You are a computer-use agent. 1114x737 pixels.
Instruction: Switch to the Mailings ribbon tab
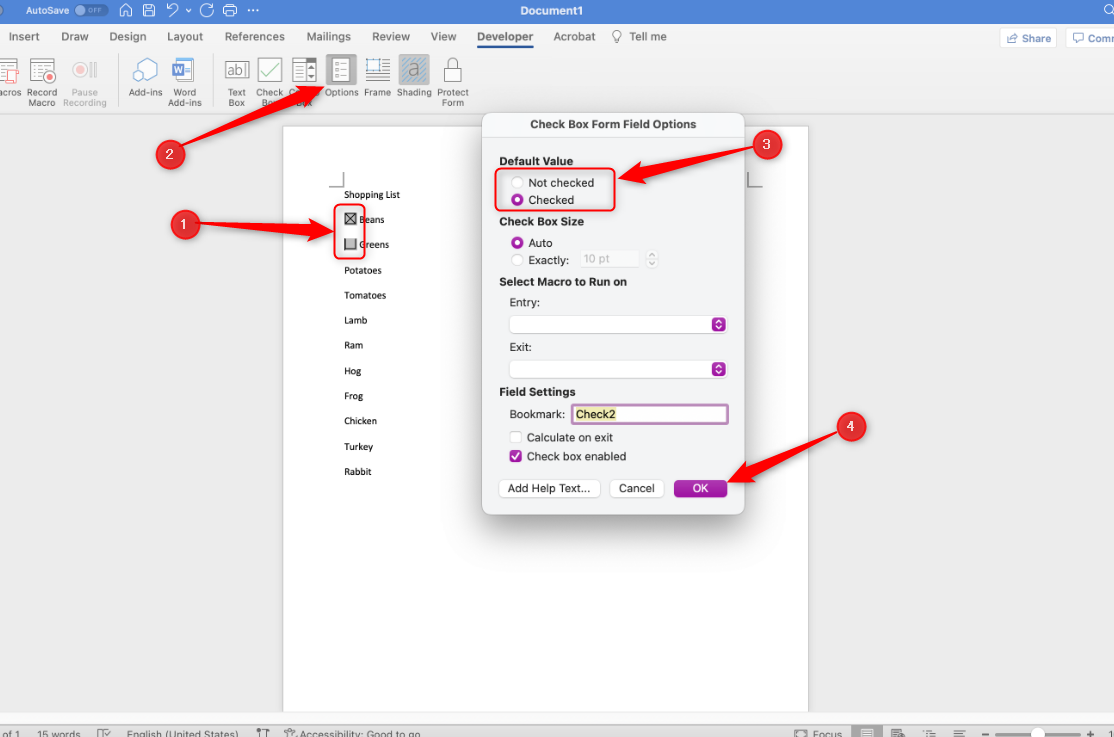pos(328,36)
